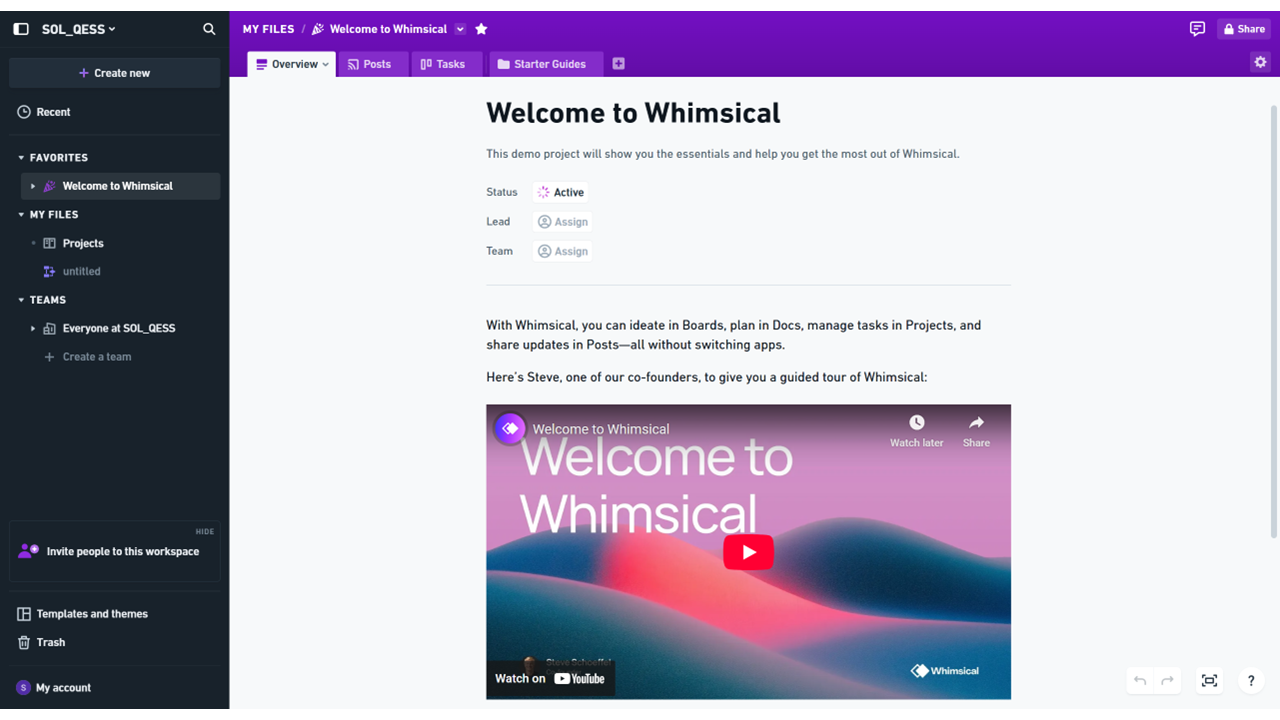Hide the invite people banner
Image resolution: width=1280 pixels, height=720 pixels.
pos(205,532)
